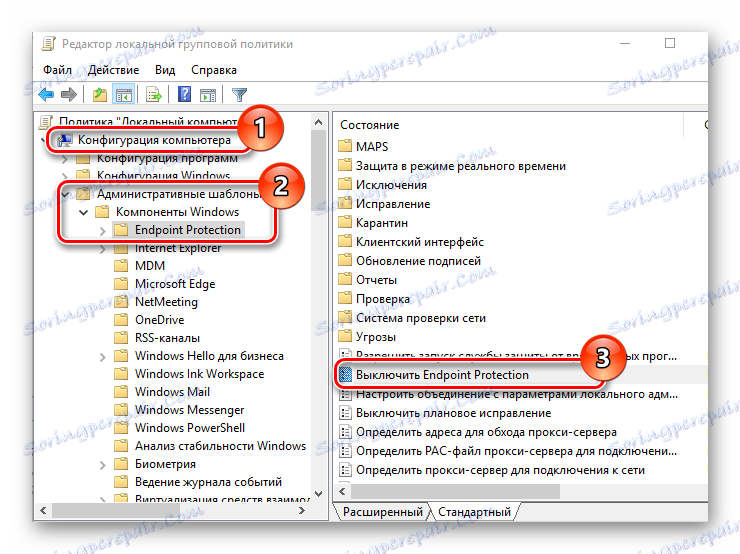Click the MDM folder icon in tree

pos(121,265)
